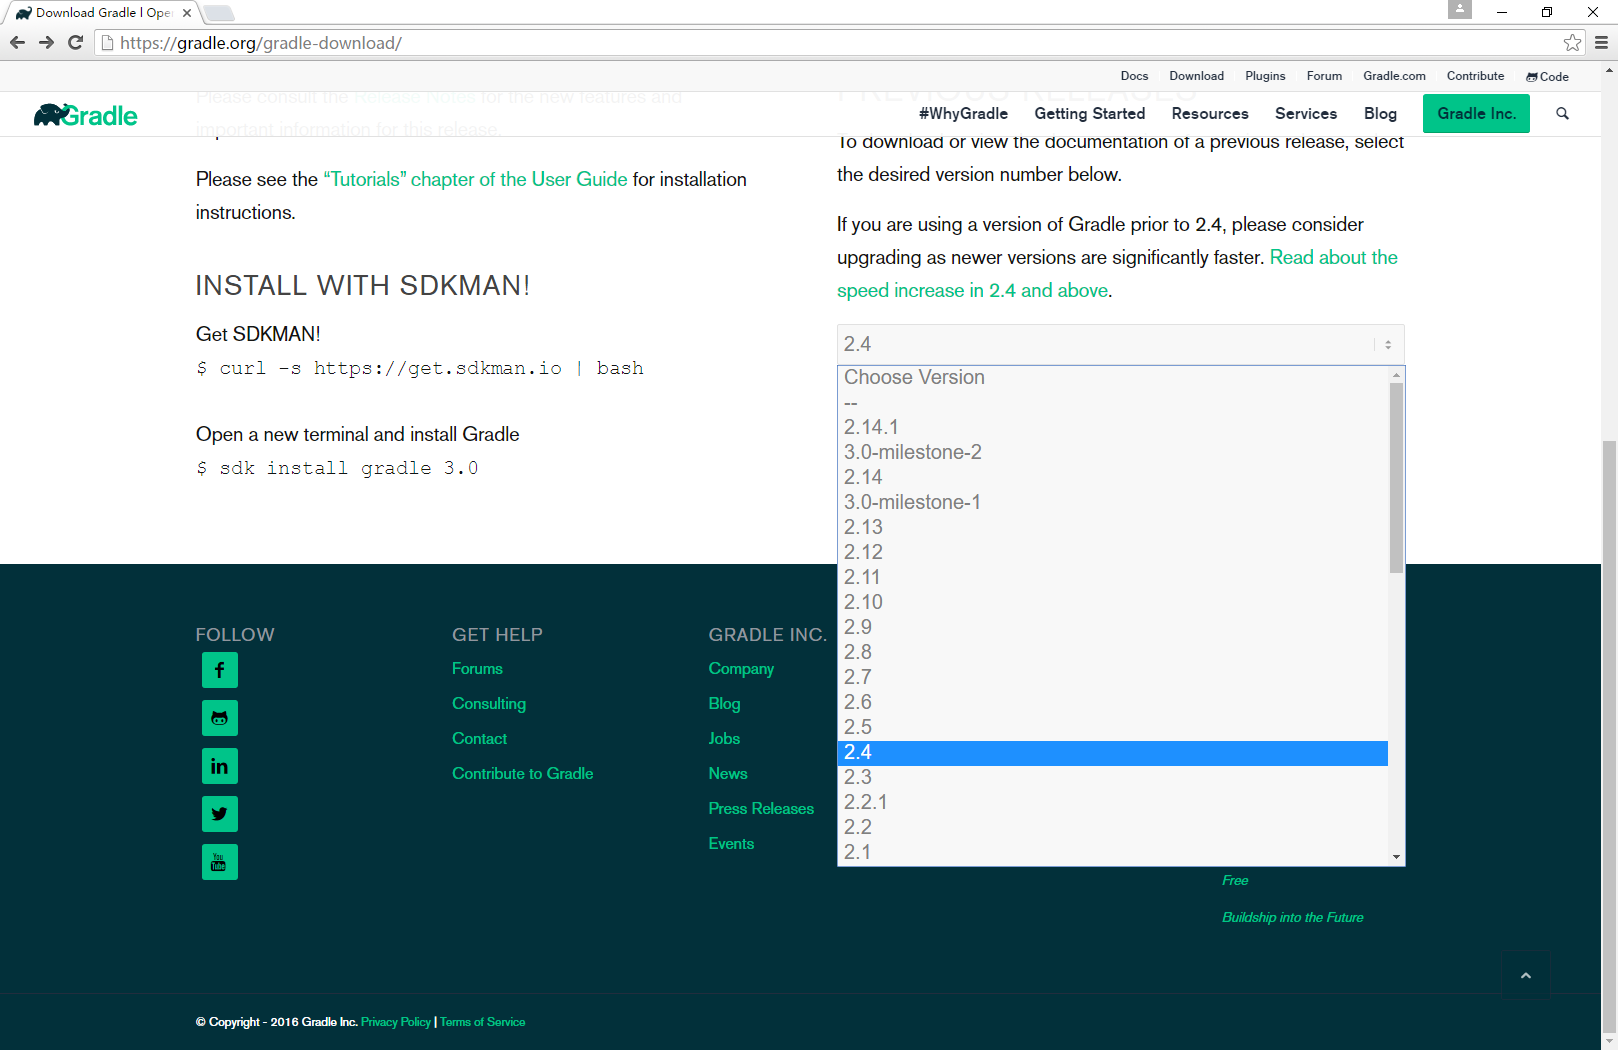The height and width of the screenshot is (1050, 1618).
Task: Open the Consulting help link
Action: click(x=489, y=703)
